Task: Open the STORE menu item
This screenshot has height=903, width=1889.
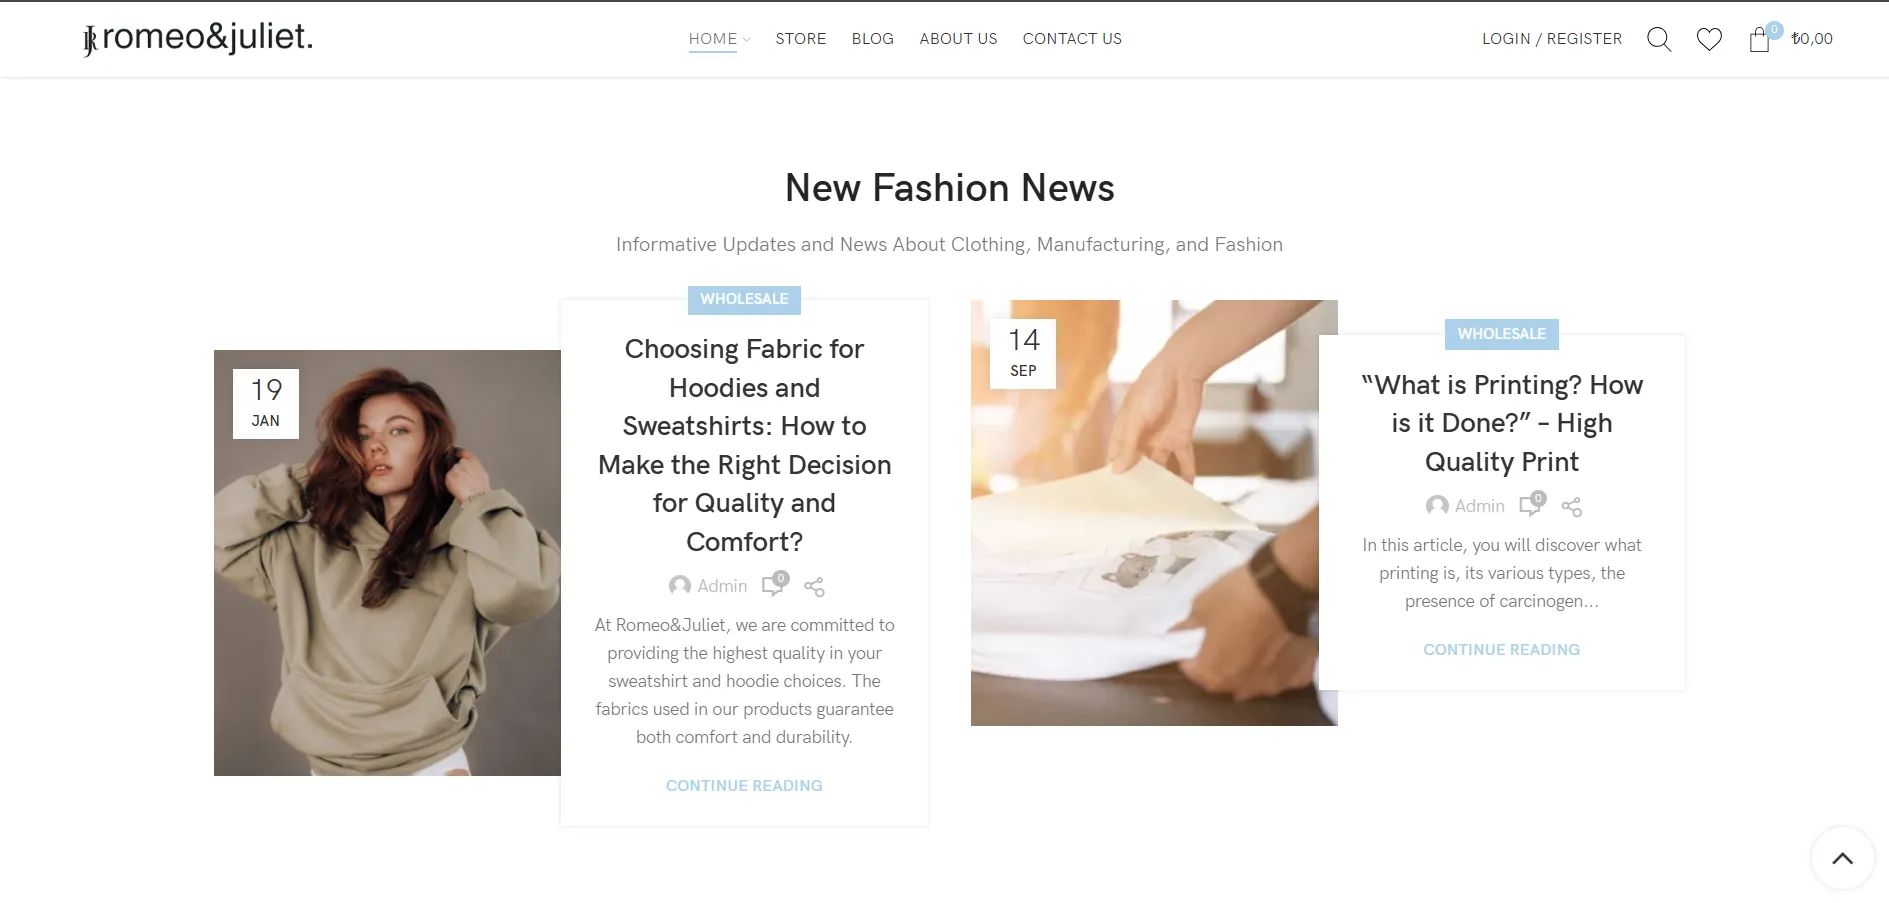Action: (x=800, y=39)
